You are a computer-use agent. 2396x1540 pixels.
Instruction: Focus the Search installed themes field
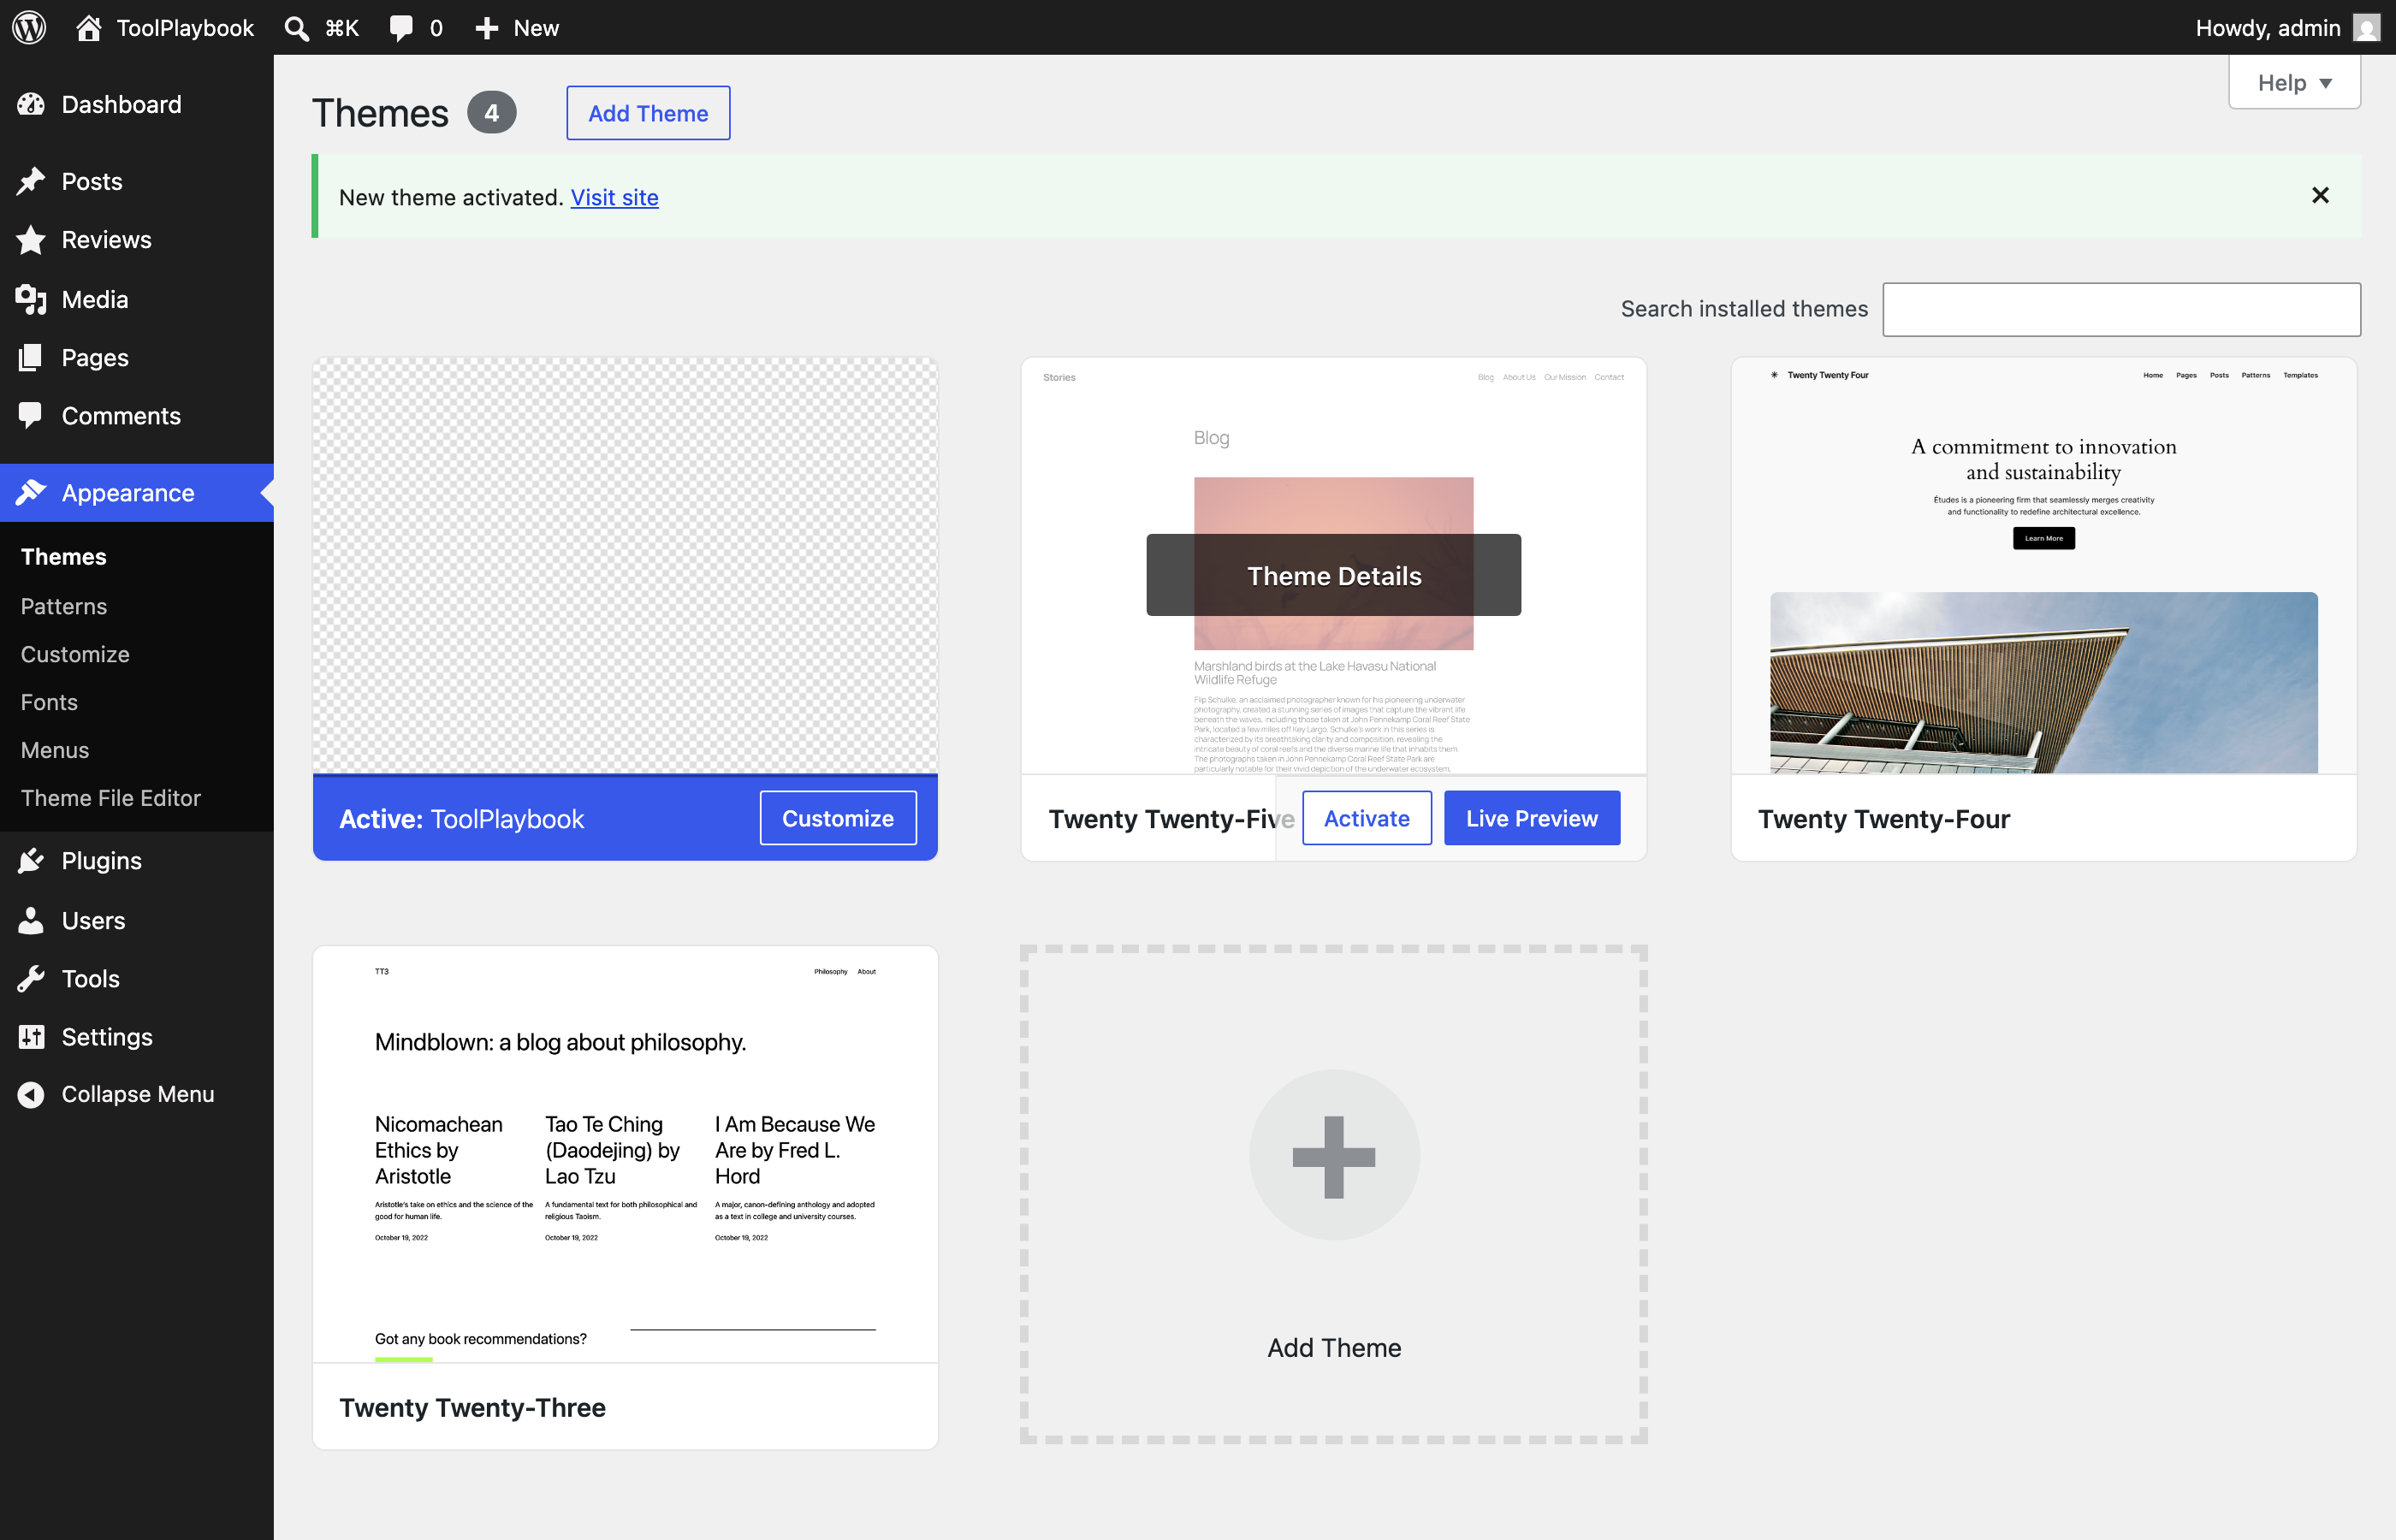pos(2121,309)
